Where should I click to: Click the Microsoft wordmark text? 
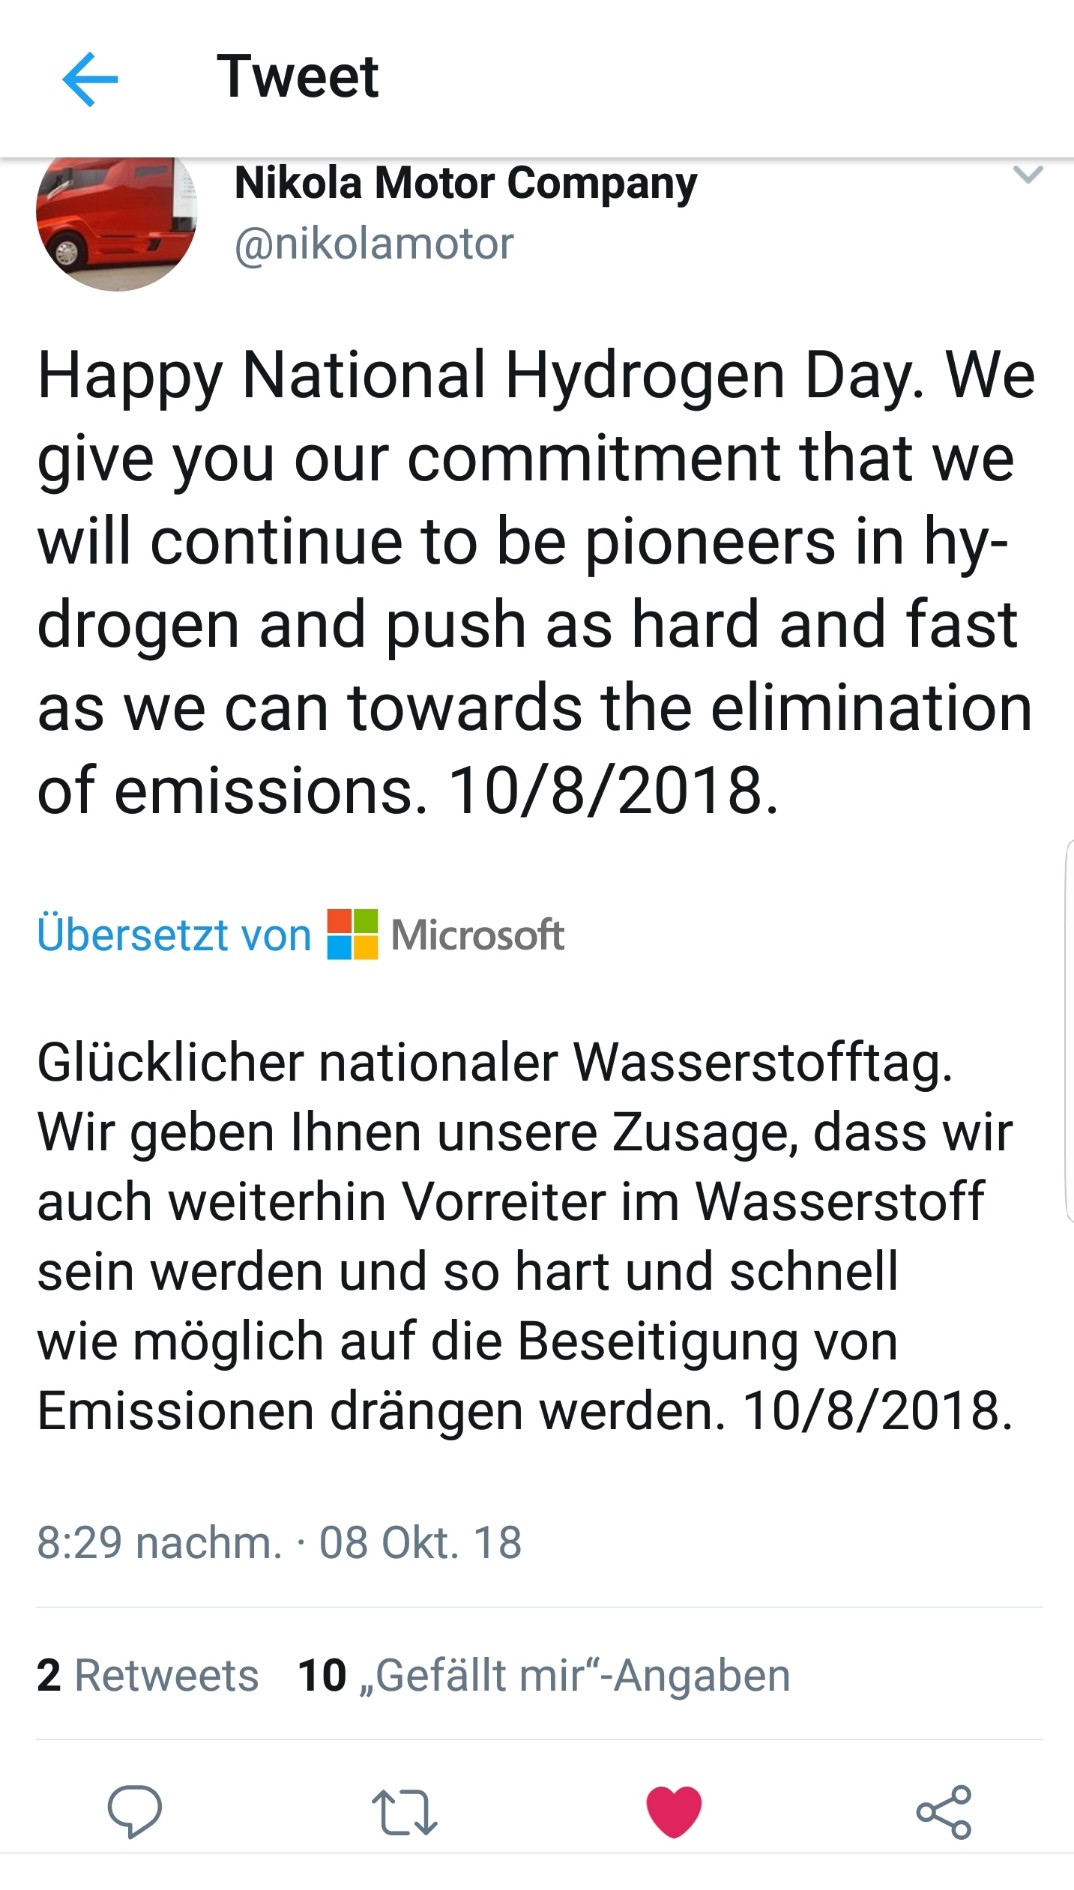pyautogui.click(x=478, y=935)
